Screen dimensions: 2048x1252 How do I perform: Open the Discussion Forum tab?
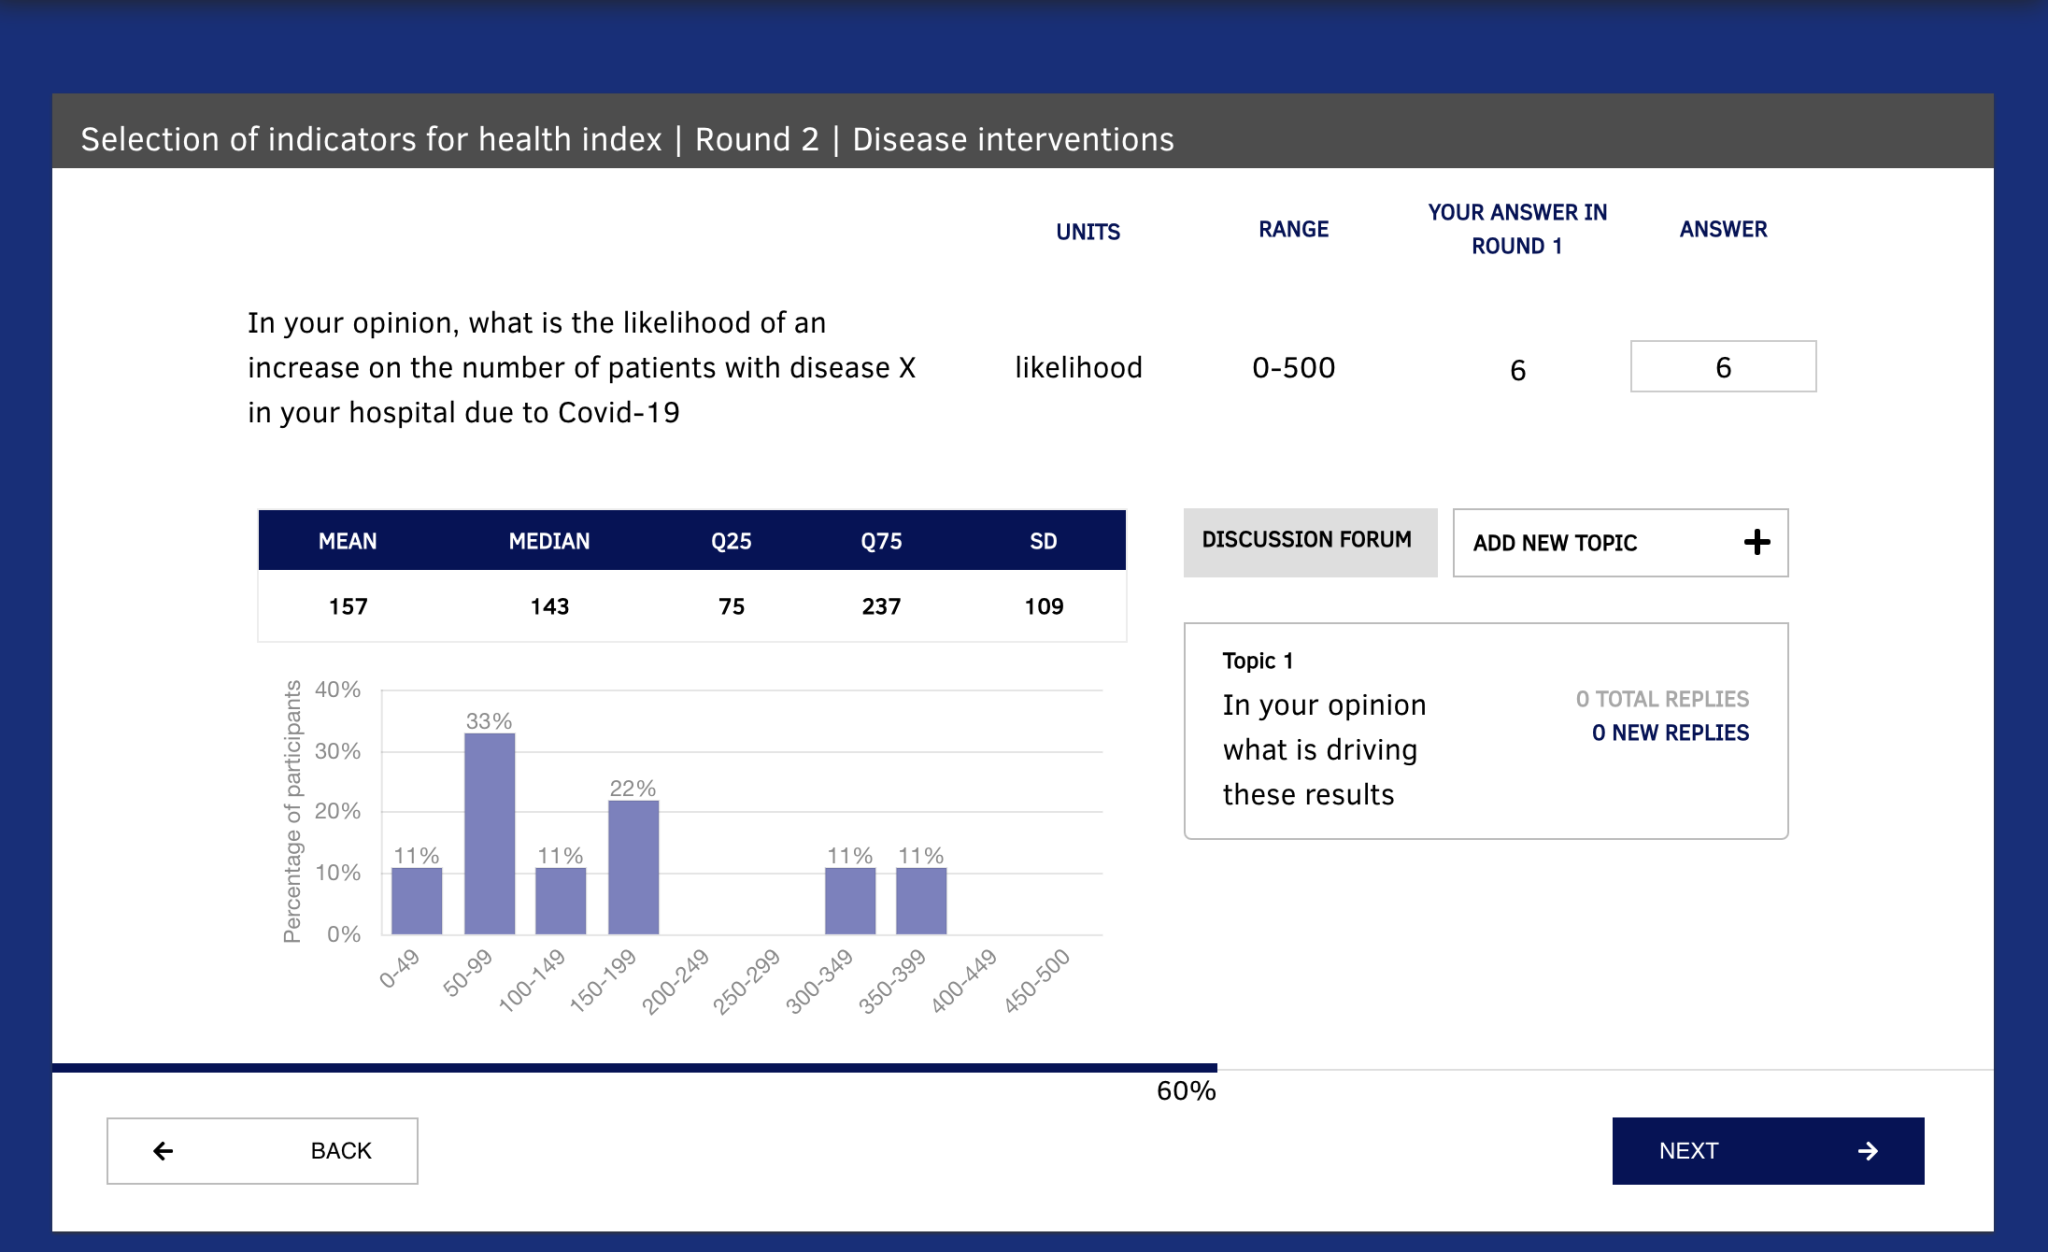[x=1309, y=541]
